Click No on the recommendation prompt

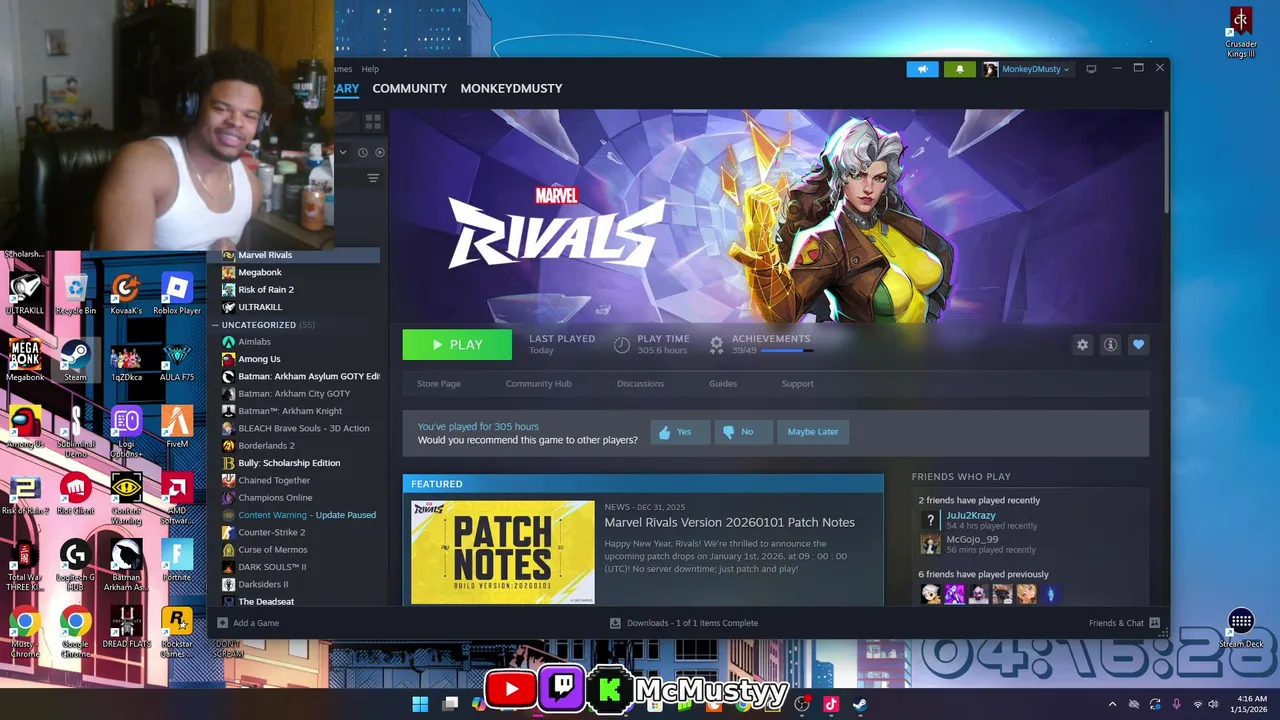click(743, 432)
